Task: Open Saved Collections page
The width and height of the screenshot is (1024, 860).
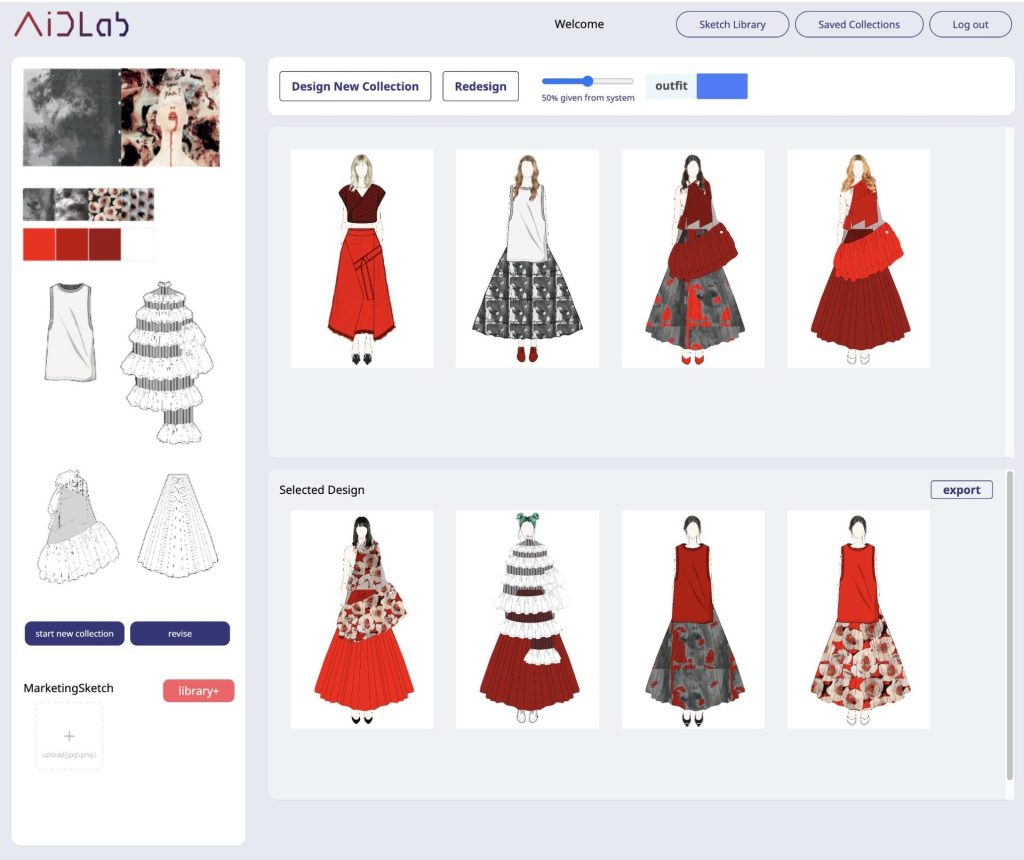Action: (858, 25)
